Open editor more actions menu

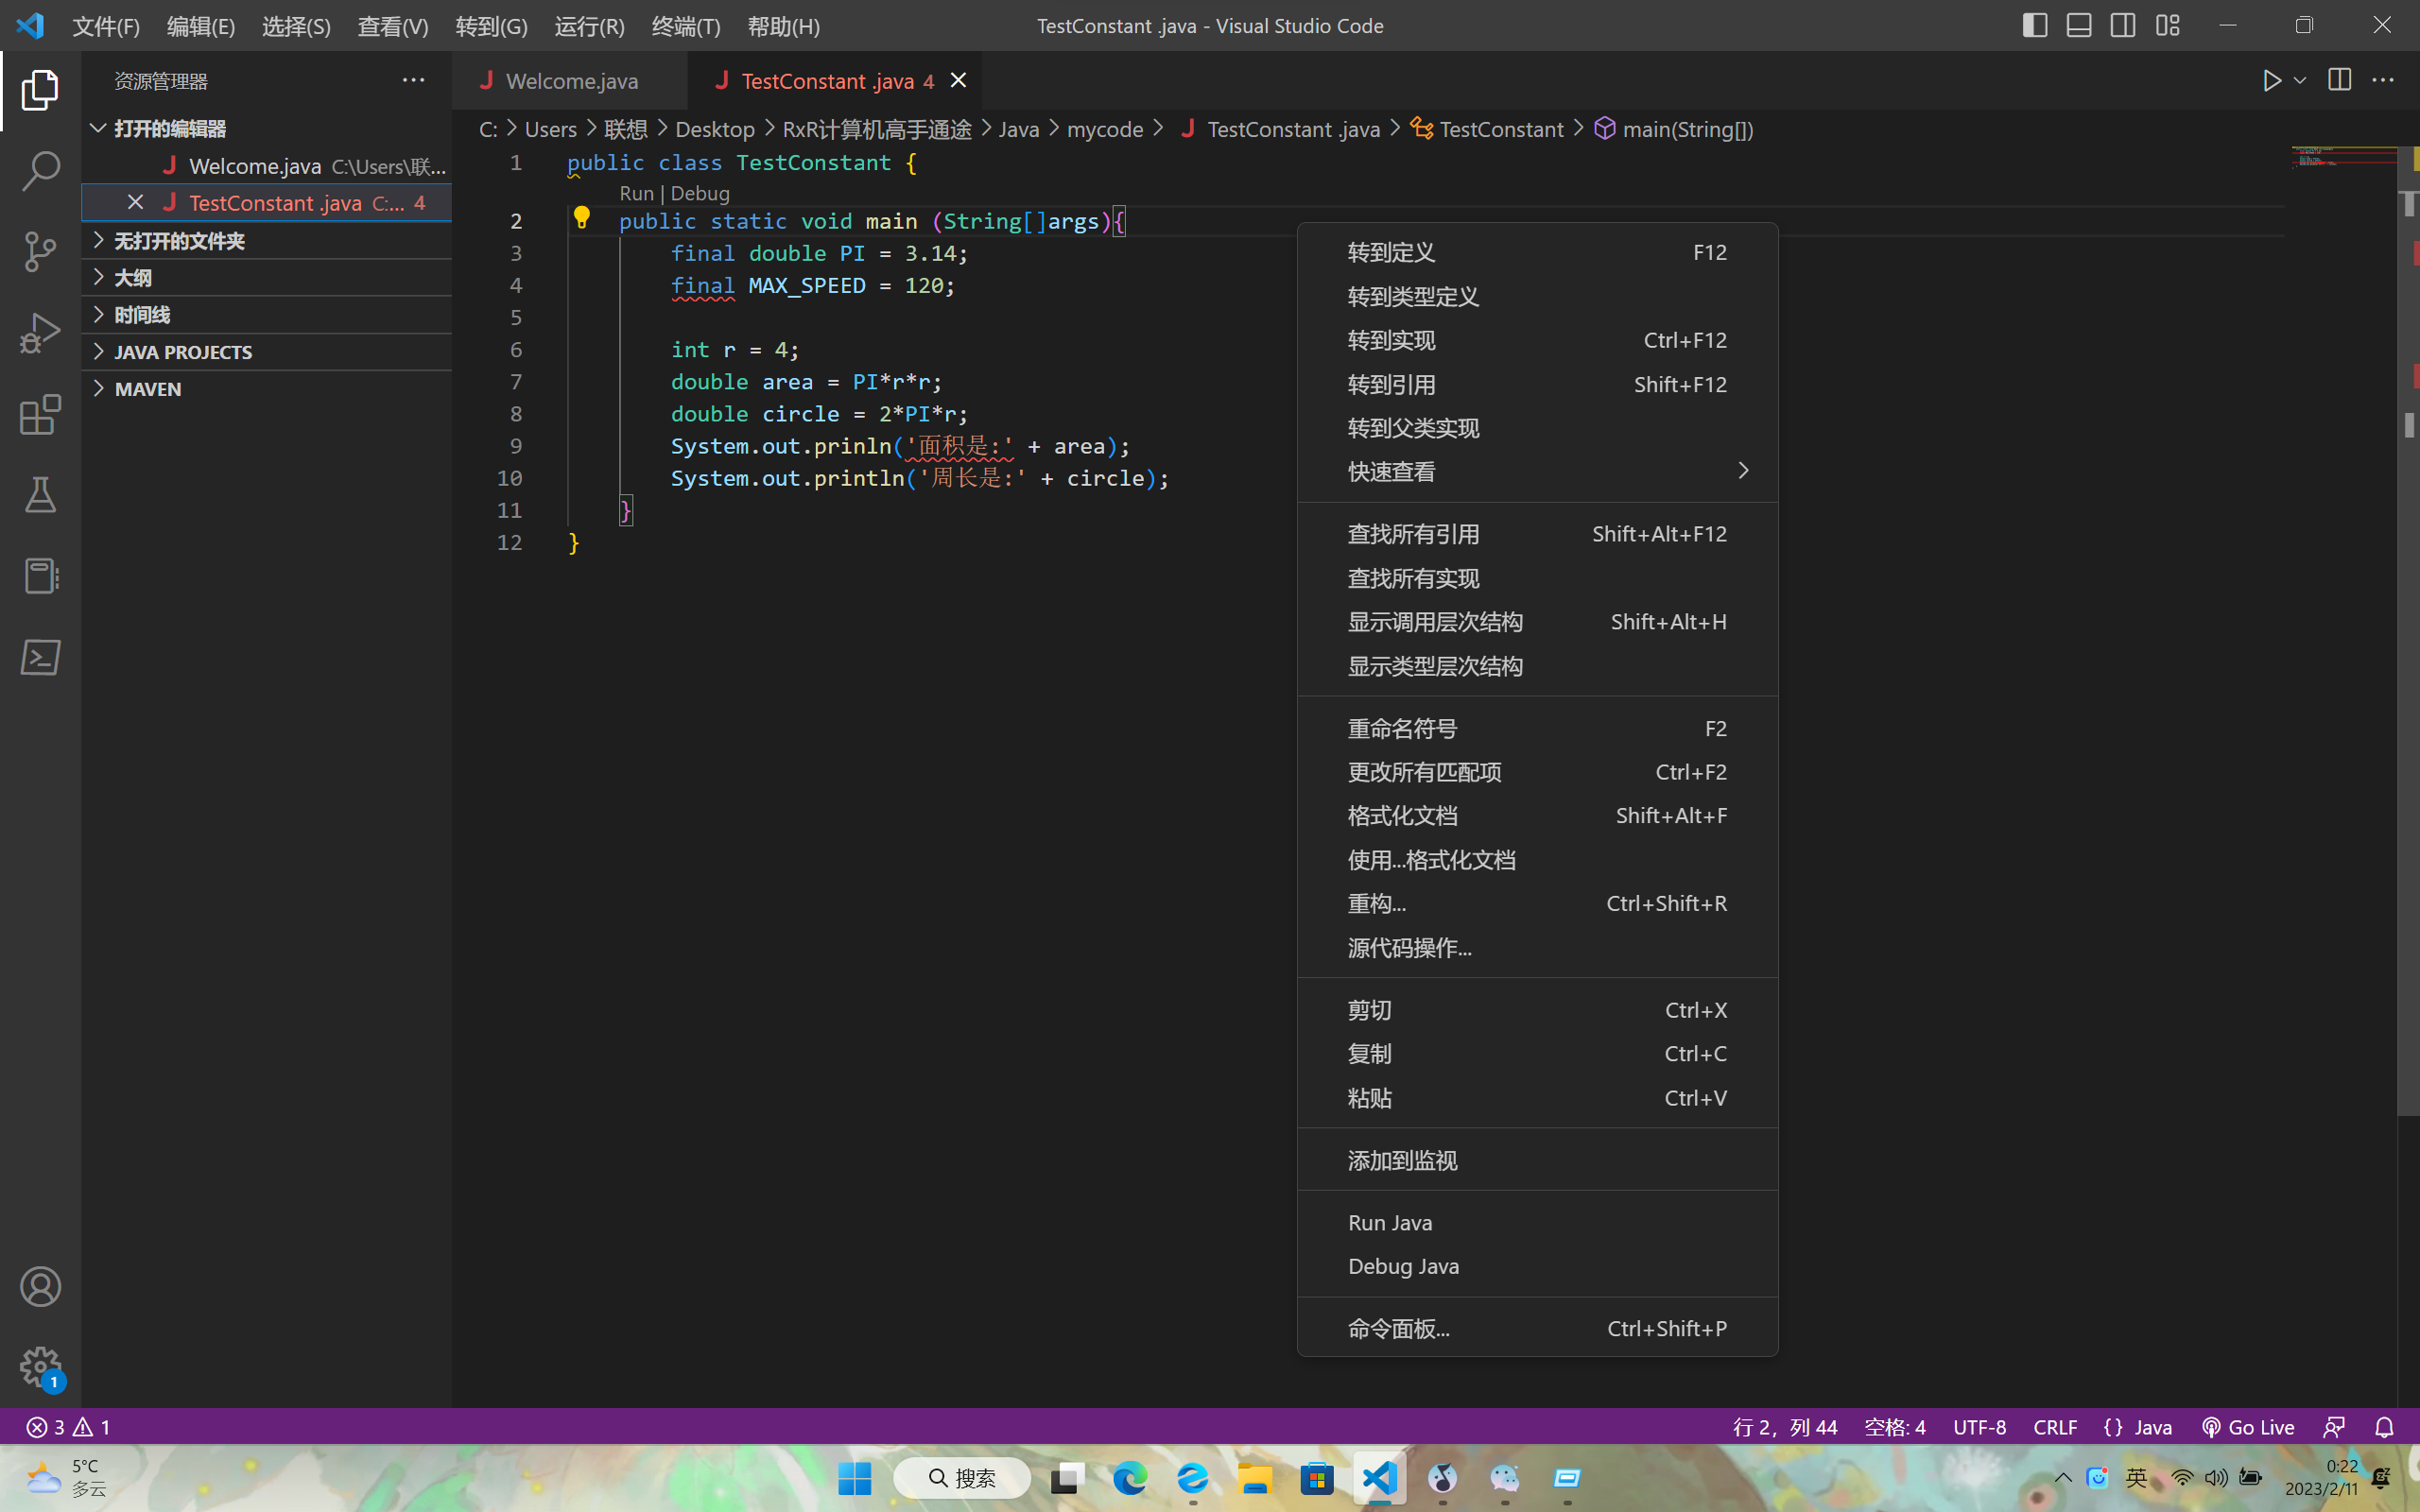coord(2383,80)
